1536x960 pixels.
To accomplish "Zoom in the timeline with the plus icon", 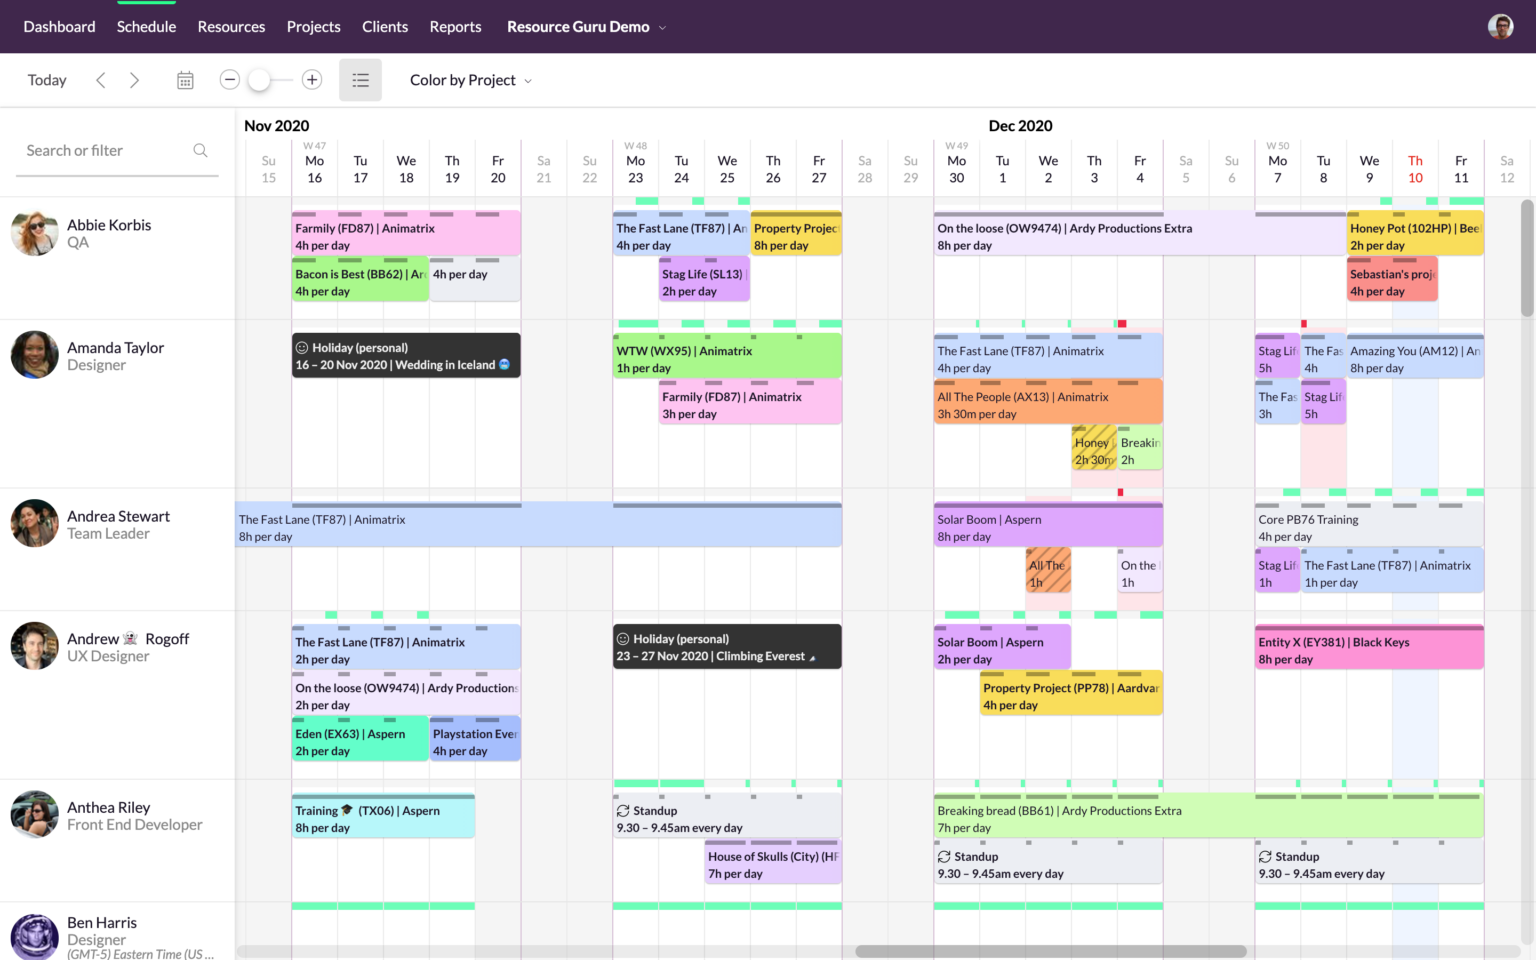I will coord(311,79).
